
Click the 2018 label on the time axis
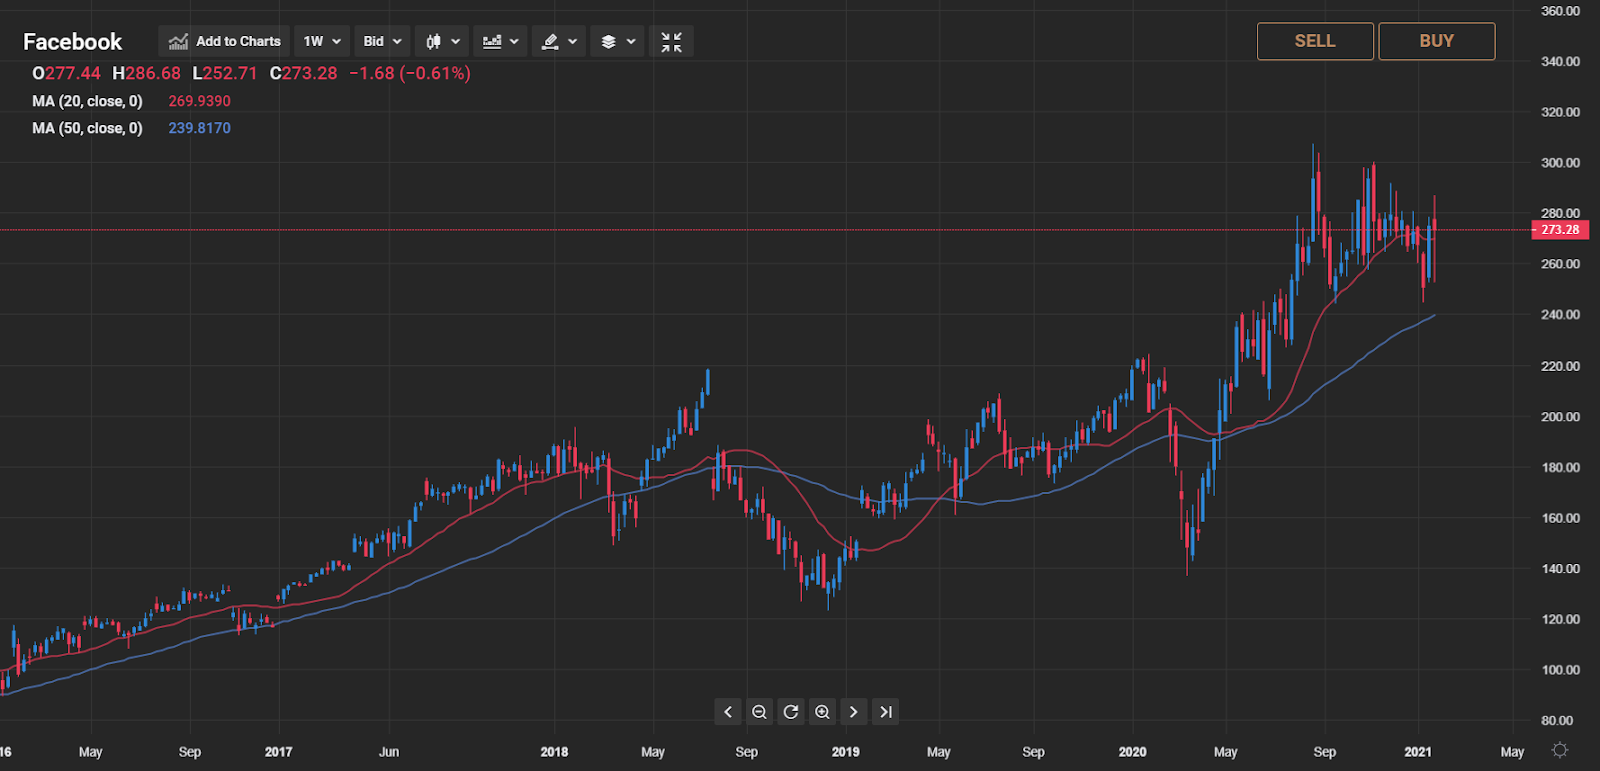click(554, 752)
